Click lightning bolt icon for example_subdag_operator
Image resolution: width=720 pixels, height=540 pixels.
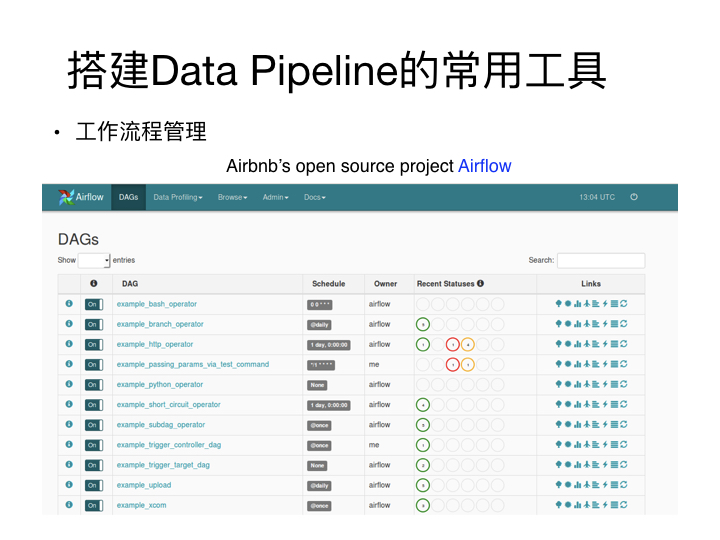click(605, 425)
